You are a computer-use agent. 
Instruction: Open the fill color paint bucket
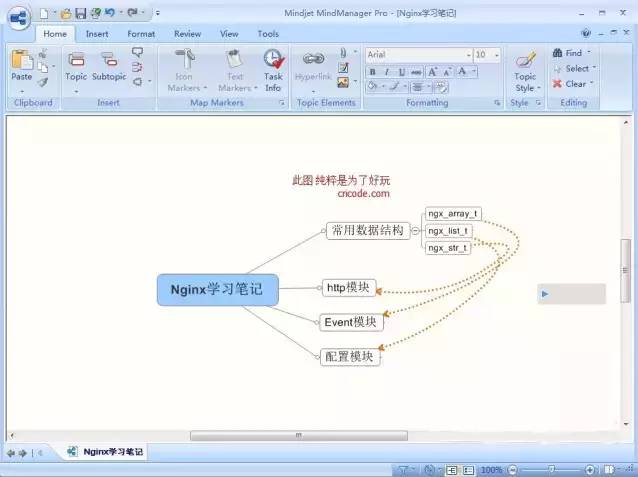coord(373,86)
